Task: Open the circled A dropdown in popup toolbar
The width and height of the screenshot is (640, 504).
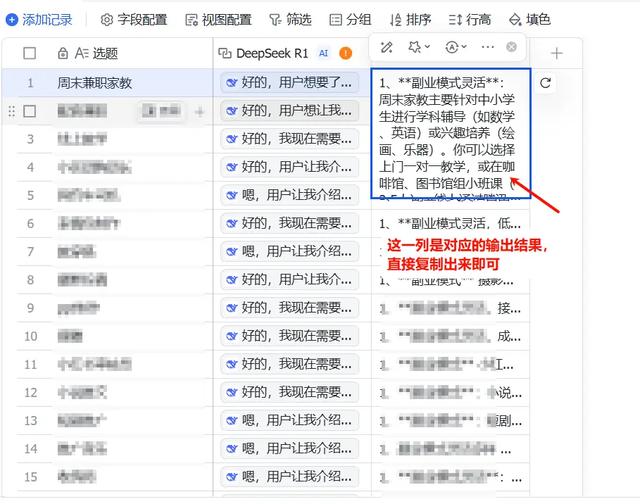Action: click(456, 47)
